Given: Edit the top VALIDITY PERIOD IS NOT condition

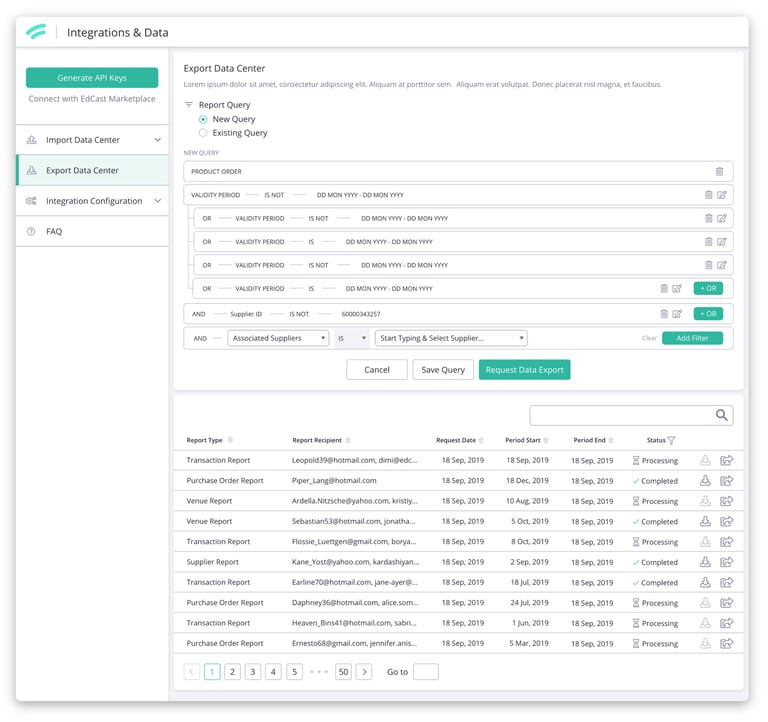Looking at the screenshot, I should tap(722, 195).
